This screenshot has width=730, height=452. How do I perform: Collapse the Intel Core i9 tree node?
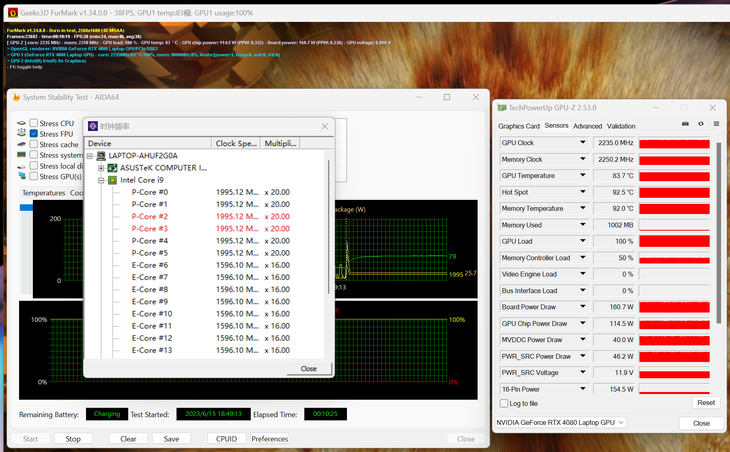pos(101,180)
